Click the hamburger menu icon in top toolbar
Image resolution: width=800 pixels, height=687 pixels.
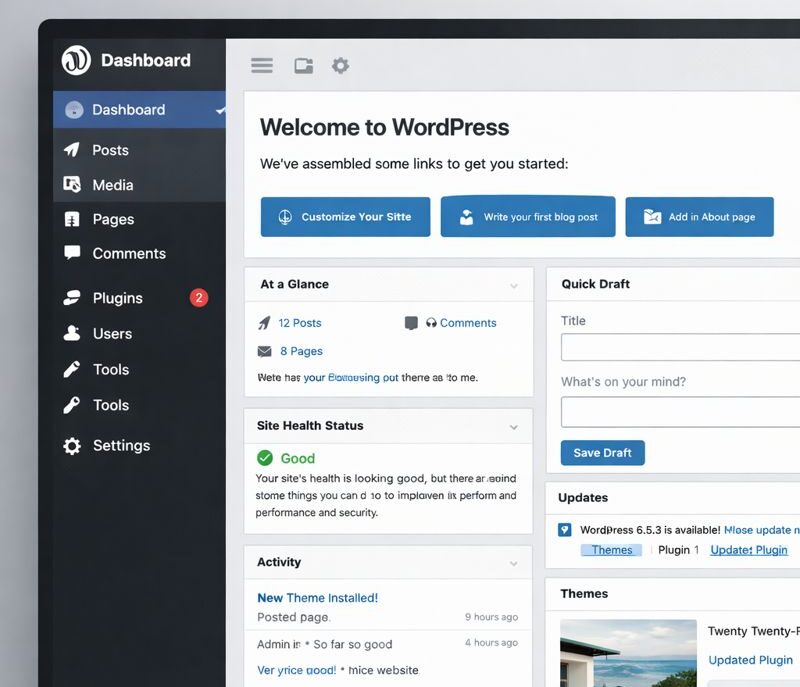coord(262,66)
